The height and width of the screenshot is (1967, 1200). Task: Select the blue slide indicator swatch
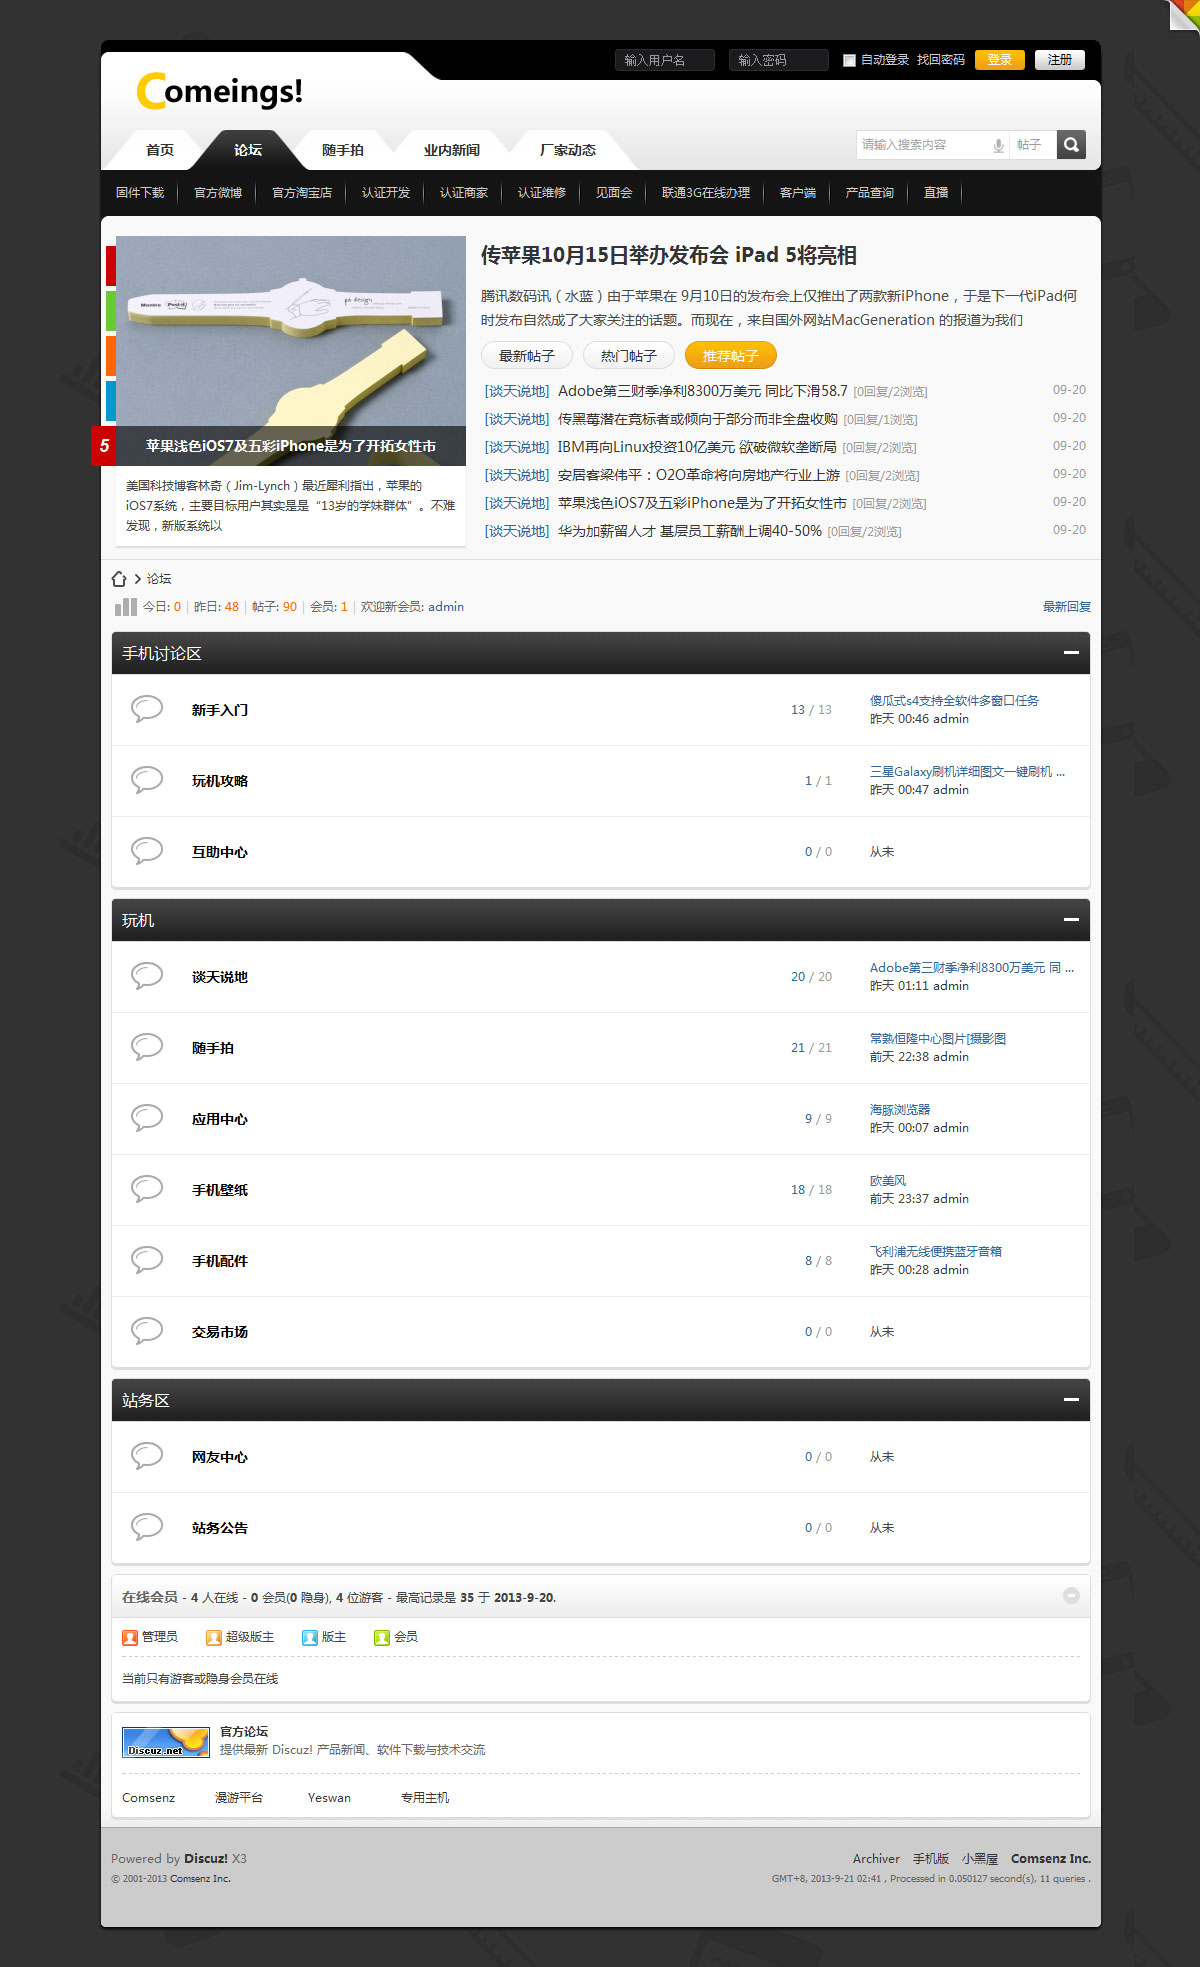click(x=111, y=401)
